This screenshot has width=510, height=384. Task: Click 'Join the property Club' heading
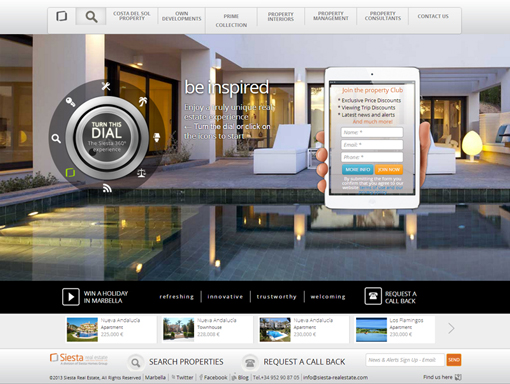coord(372,90)
